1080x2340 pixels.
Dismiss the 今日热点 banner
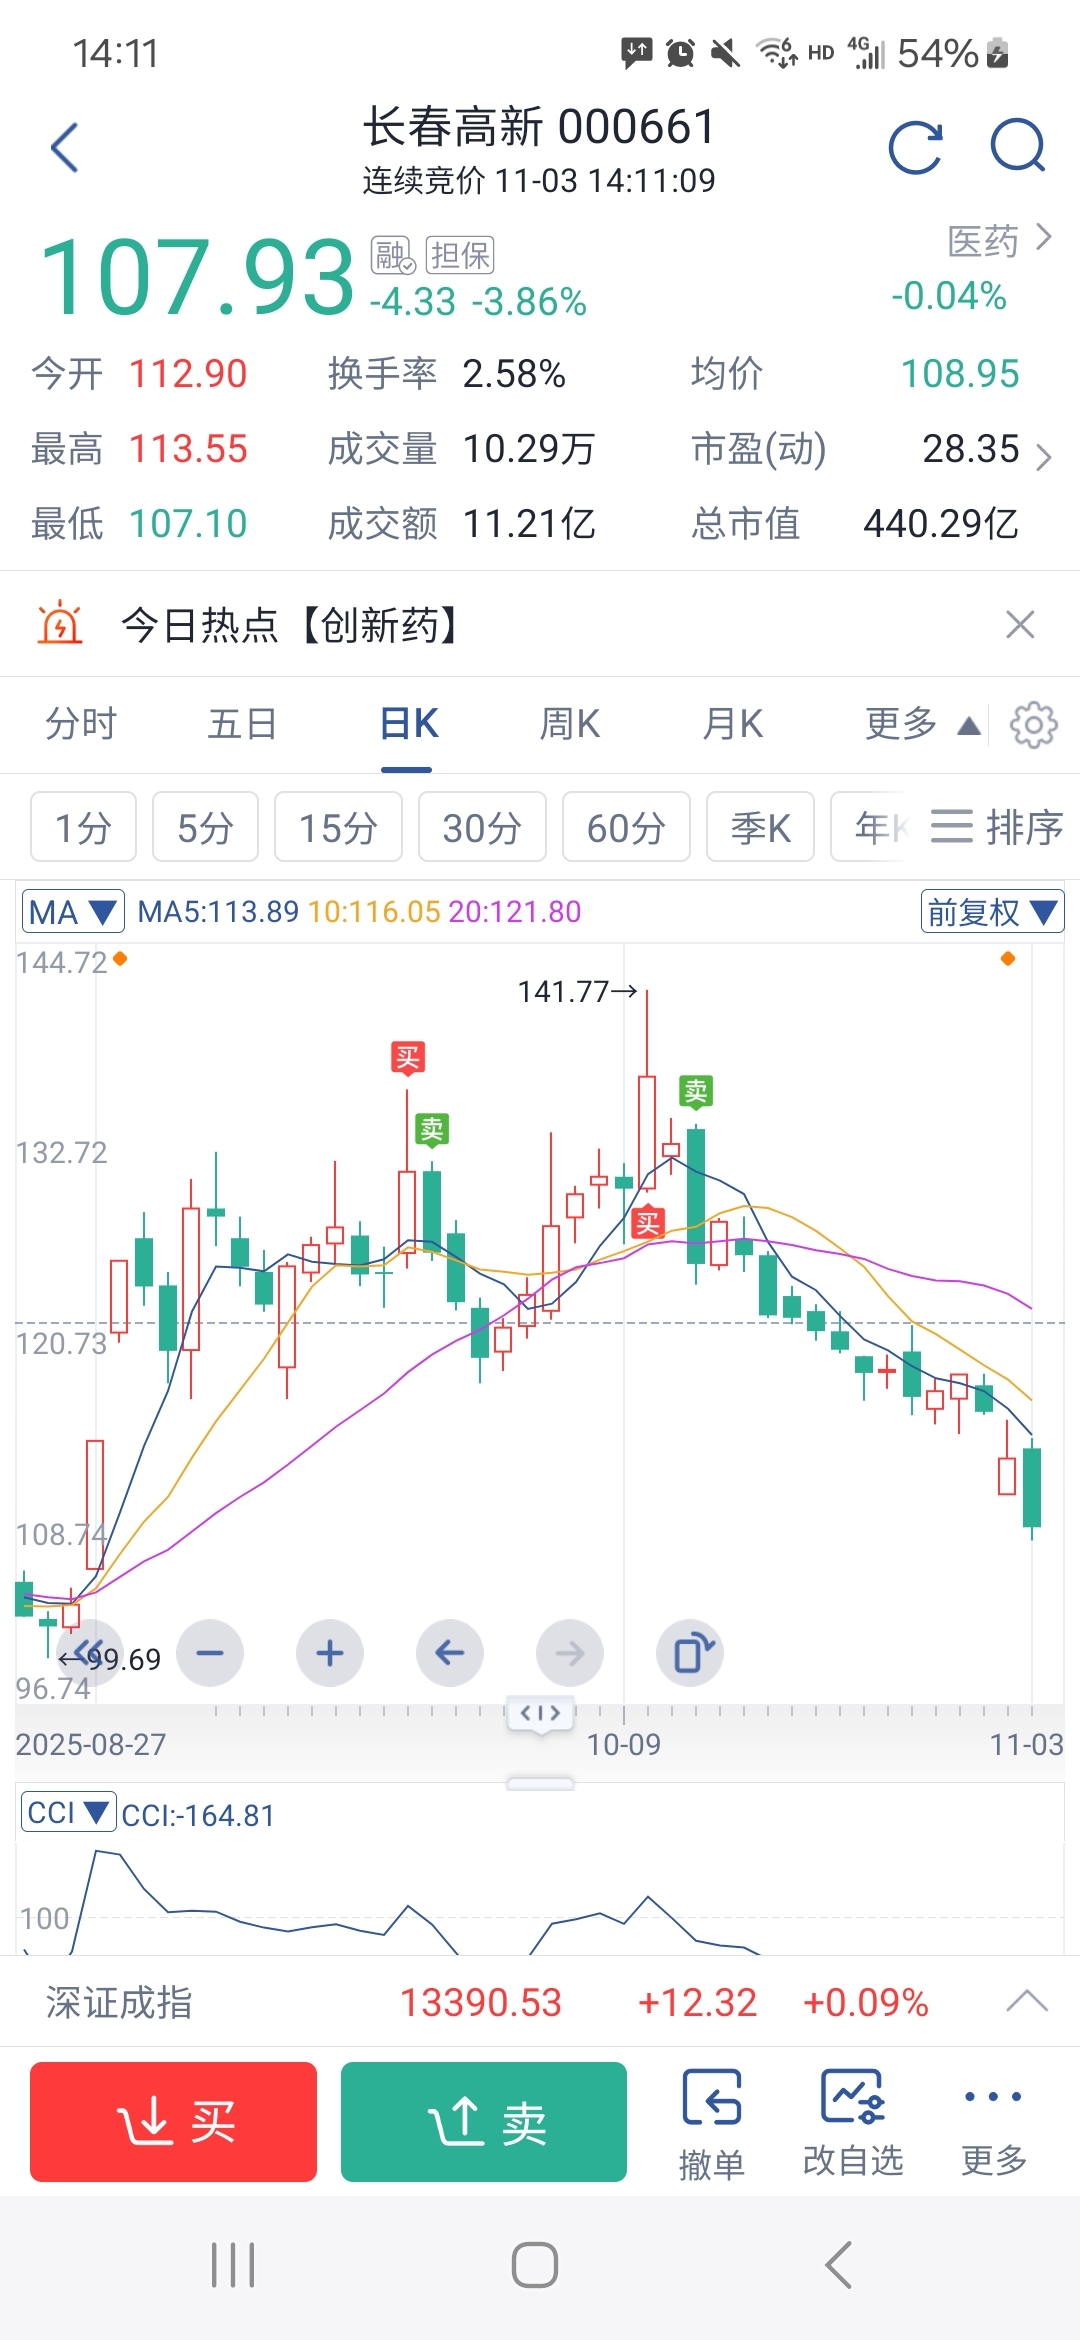1020,625
